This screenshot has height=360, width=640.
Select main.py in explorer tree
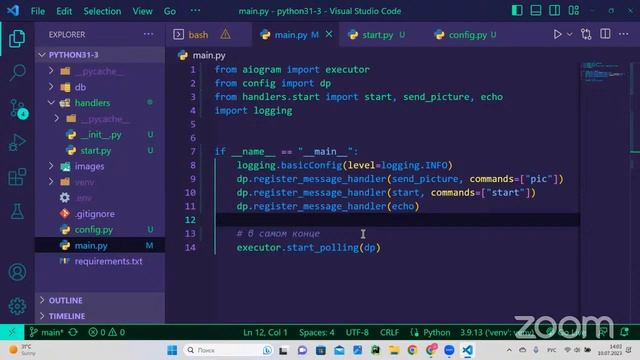coord(100,245)
